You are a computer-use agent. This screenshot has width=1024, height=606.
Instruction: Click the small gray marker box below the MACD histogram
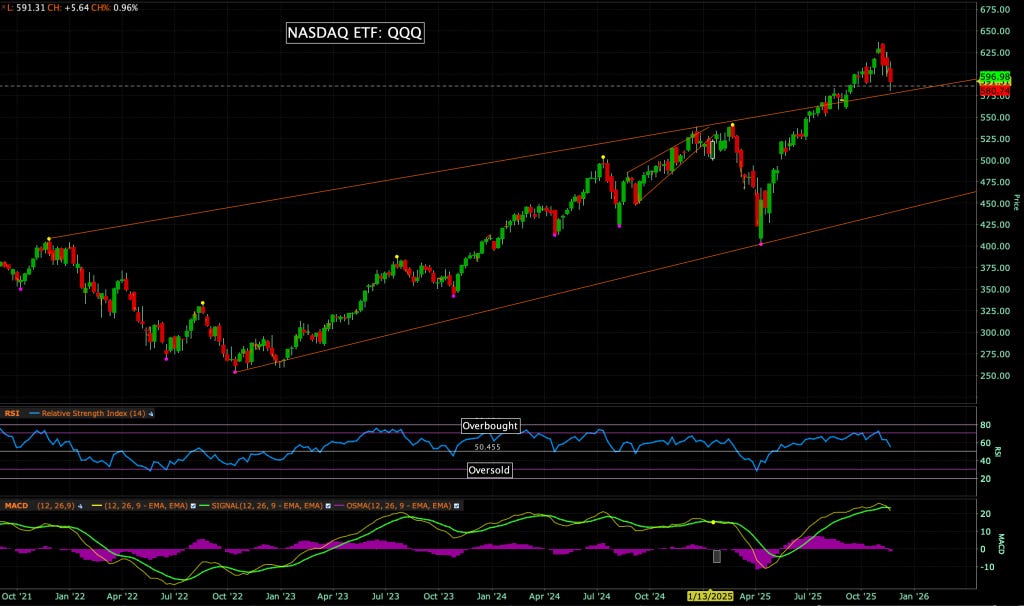pos(716,556)
